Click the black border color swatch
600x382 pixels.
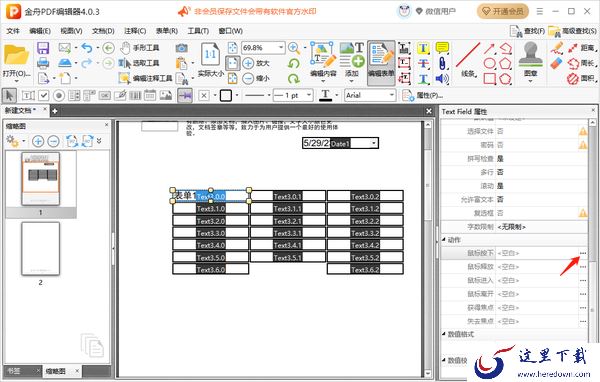[x=226, y=95]
